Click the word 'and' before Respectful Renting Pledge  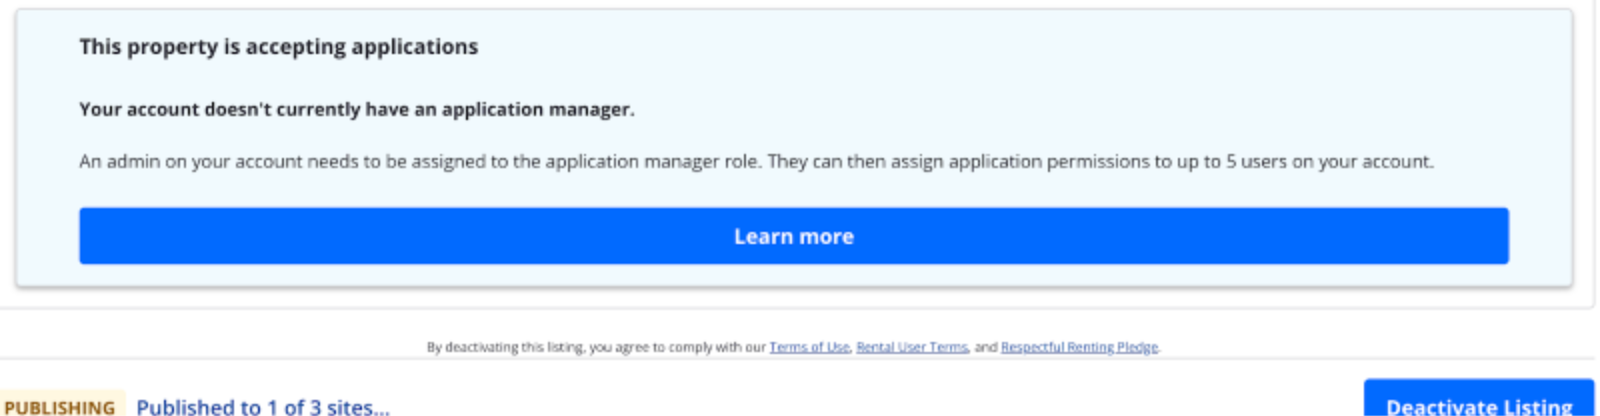tap(985, 347)
